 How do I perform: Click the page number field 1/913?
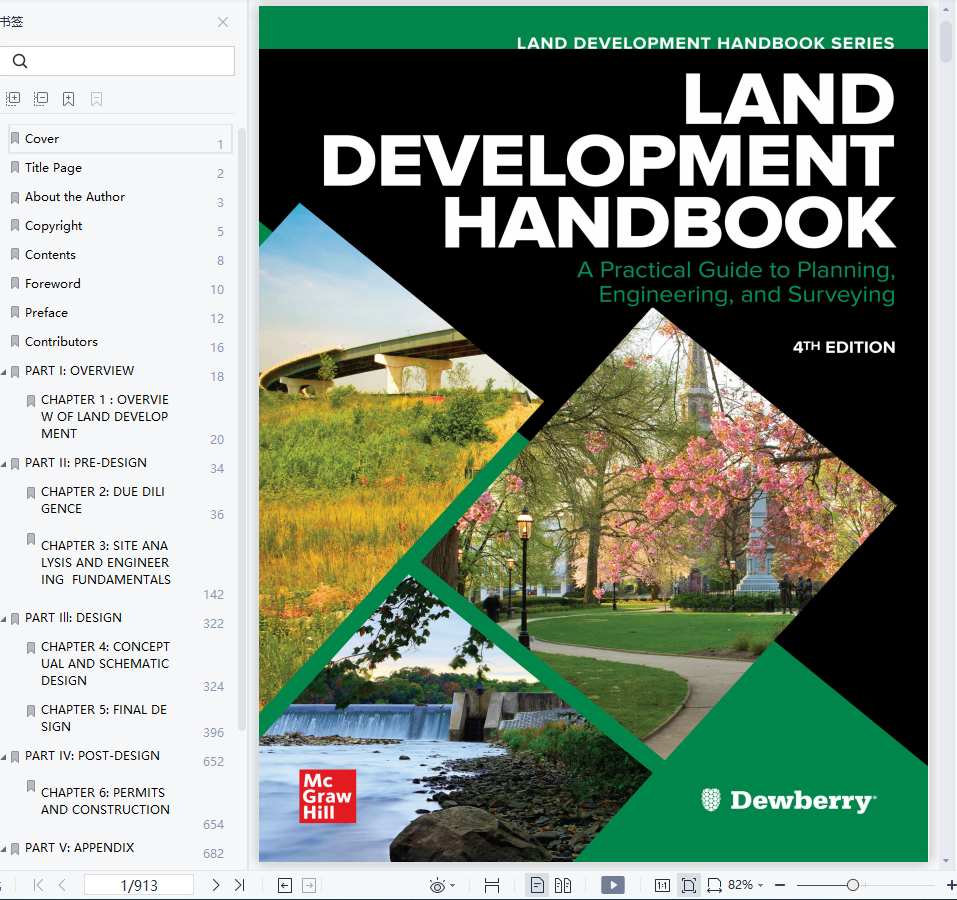point(139,885)
